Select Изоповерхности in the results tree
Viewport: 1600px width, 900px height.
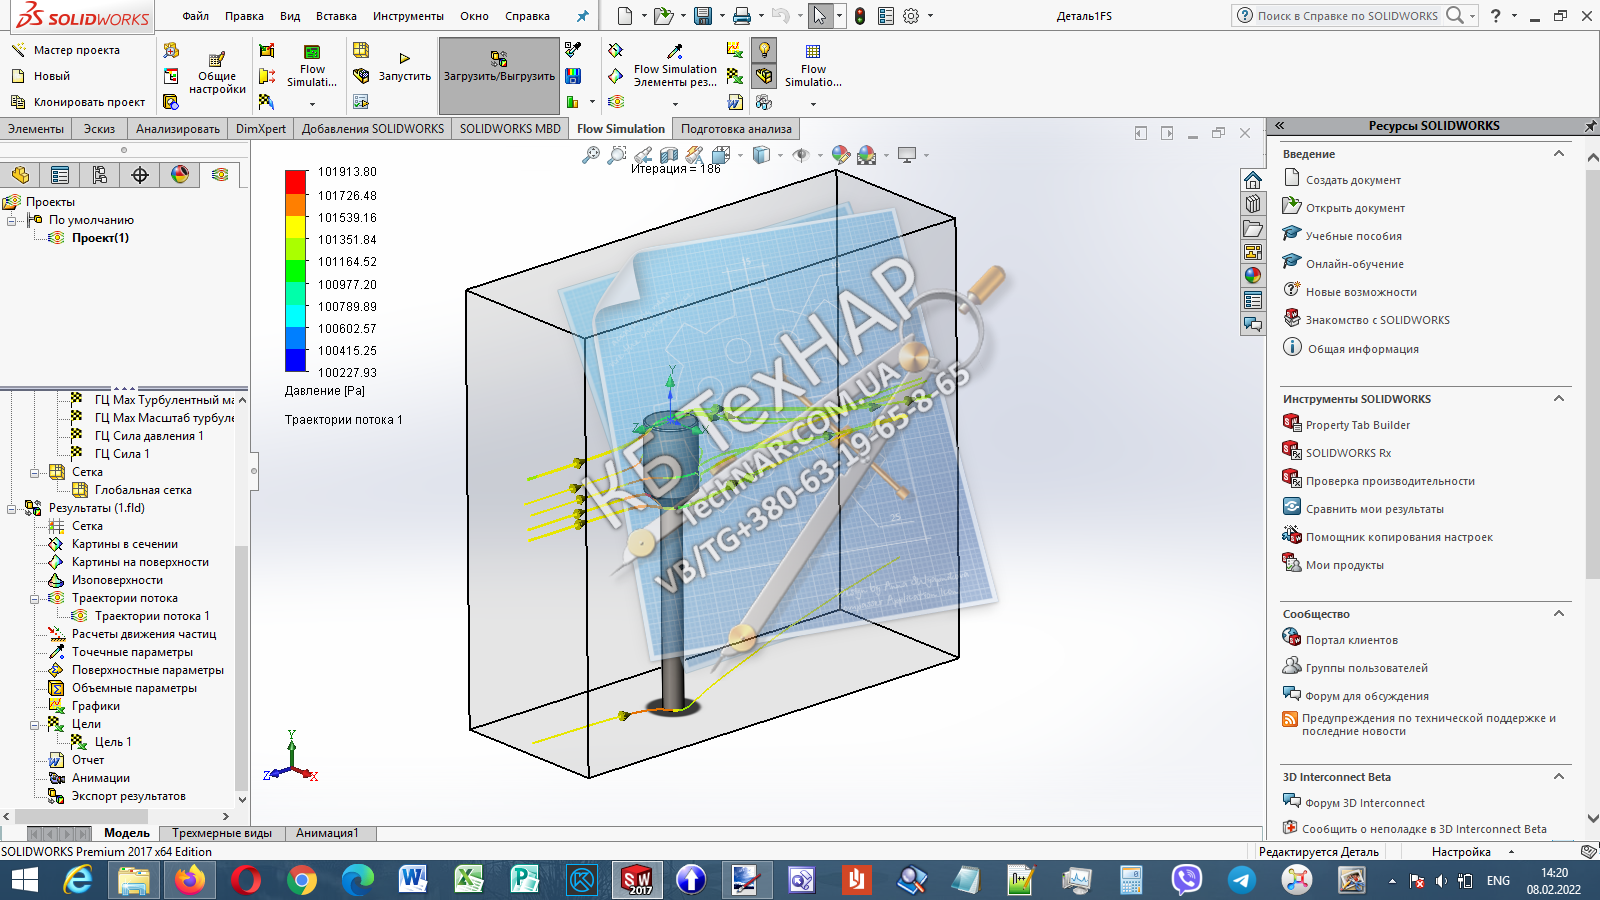[x=117, y=580]
